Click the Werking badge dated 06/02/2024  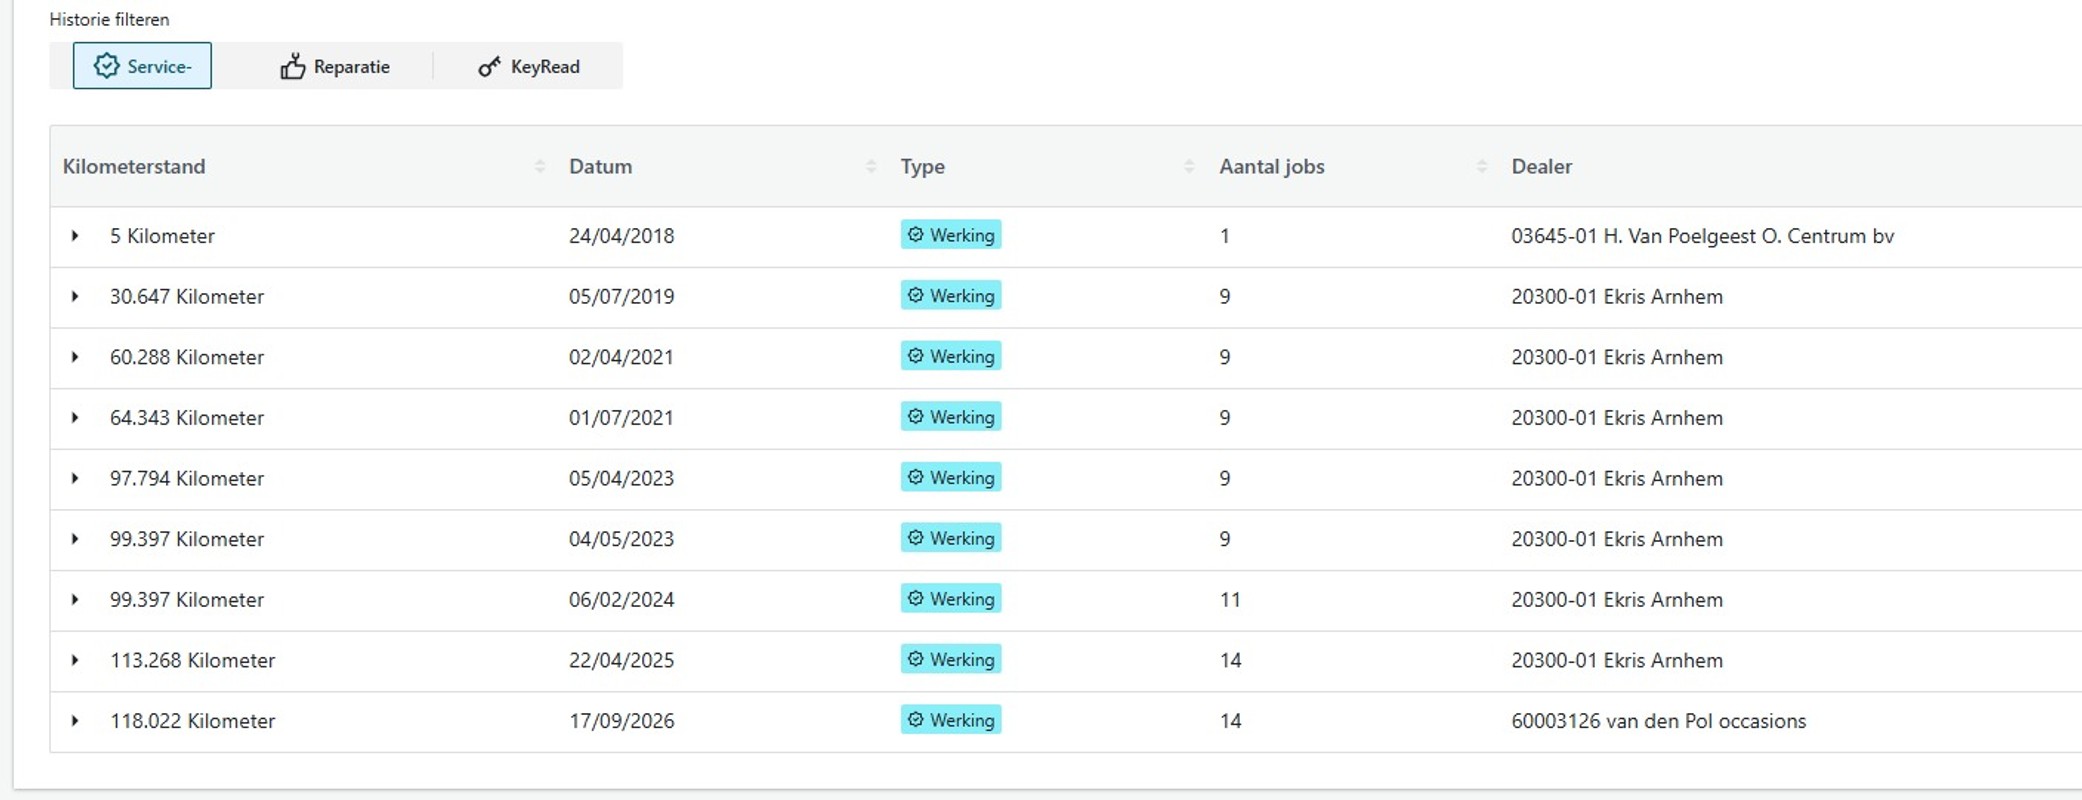pyautogui.click(x=951, y=599)
